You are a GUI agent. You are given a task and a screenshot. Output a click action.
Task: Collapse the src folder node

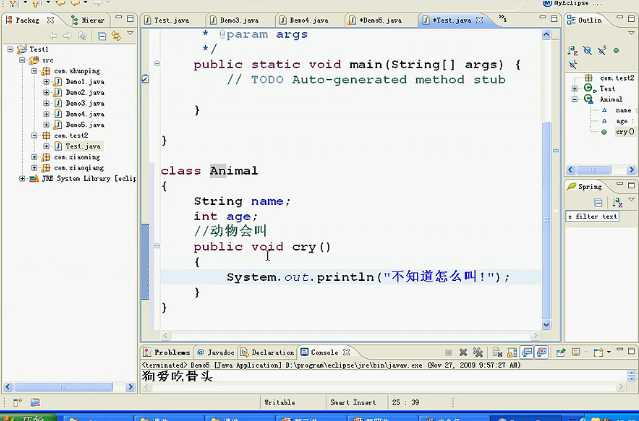pyautogui.click(x=22, y=60)
